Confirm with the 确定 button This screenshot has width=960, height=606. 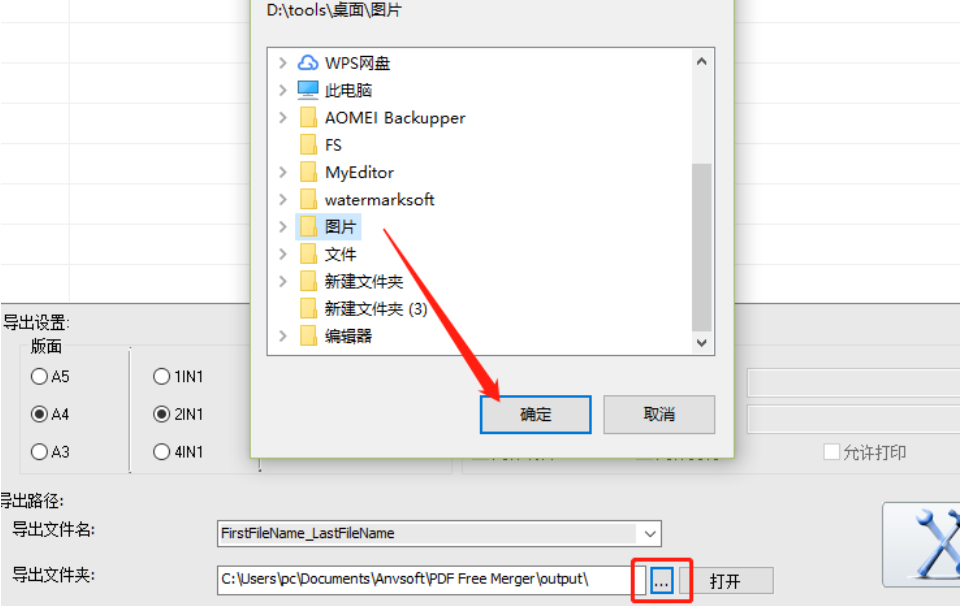[536, 414]
